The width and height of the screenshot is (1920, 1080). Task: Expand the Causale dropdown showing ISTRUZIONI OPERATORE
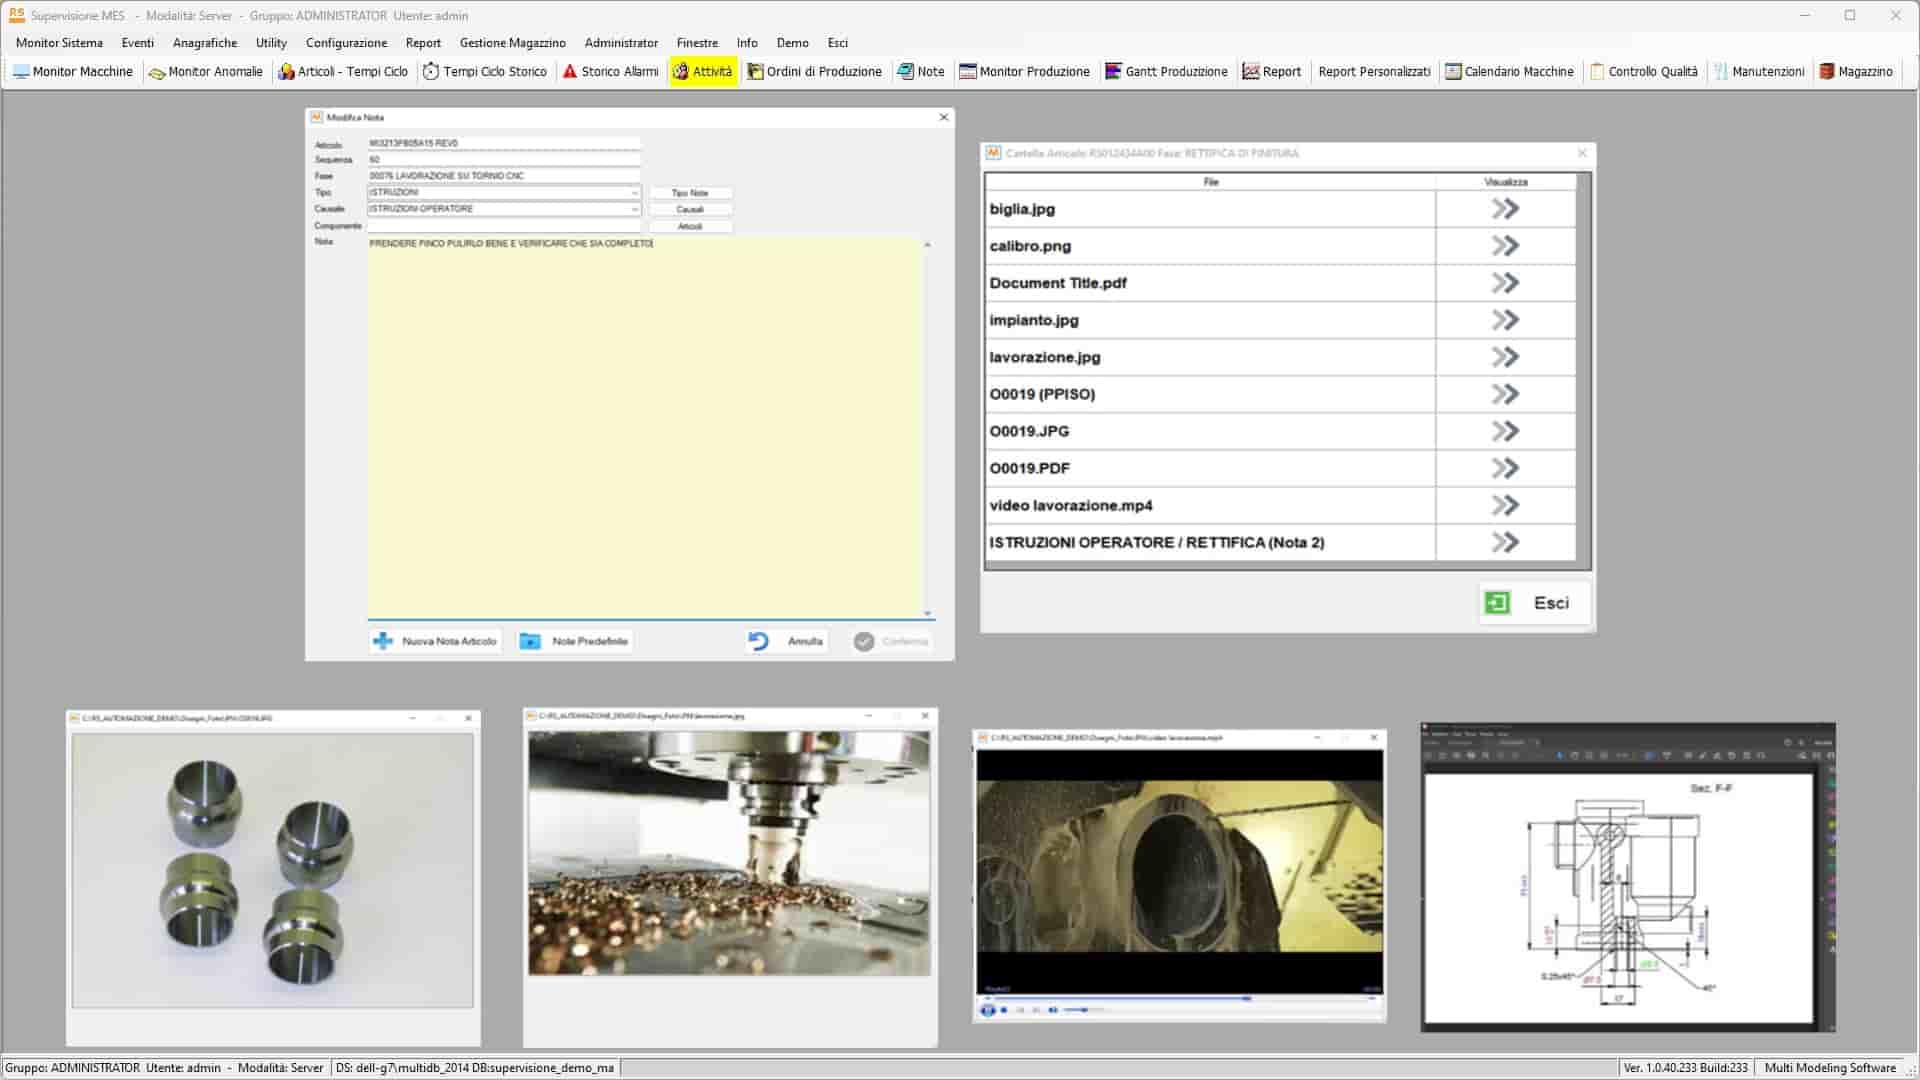click(634, 209)
